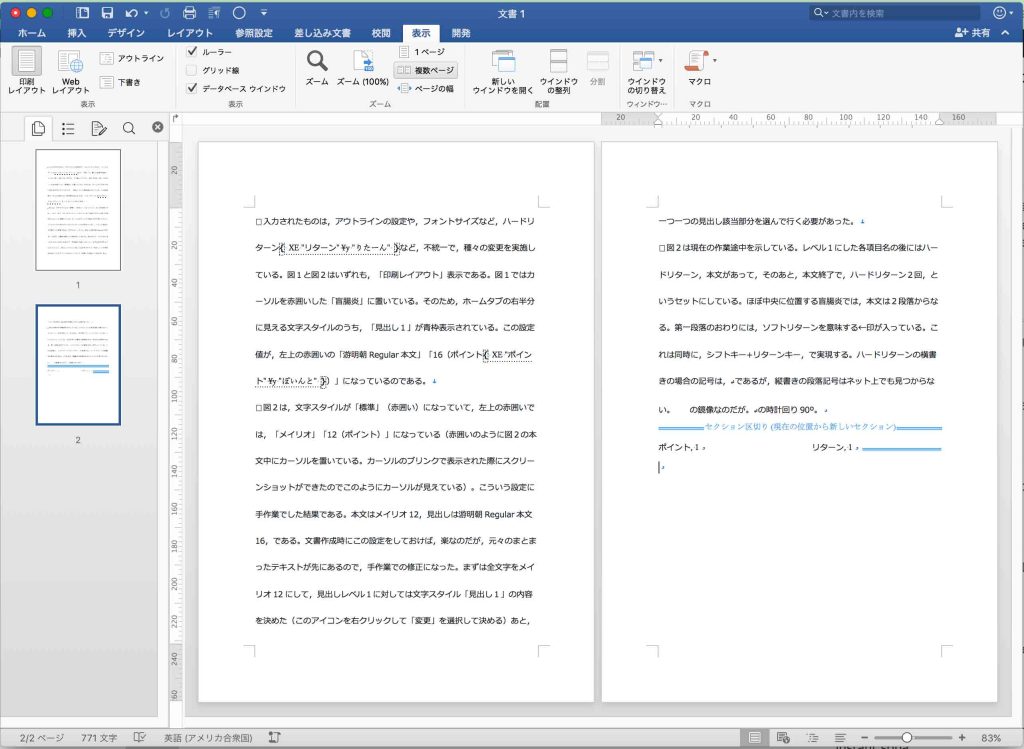This screenshot has height=749, width=1024.
Task: Switch to the デザイン tab
Action: click(126, 33)
